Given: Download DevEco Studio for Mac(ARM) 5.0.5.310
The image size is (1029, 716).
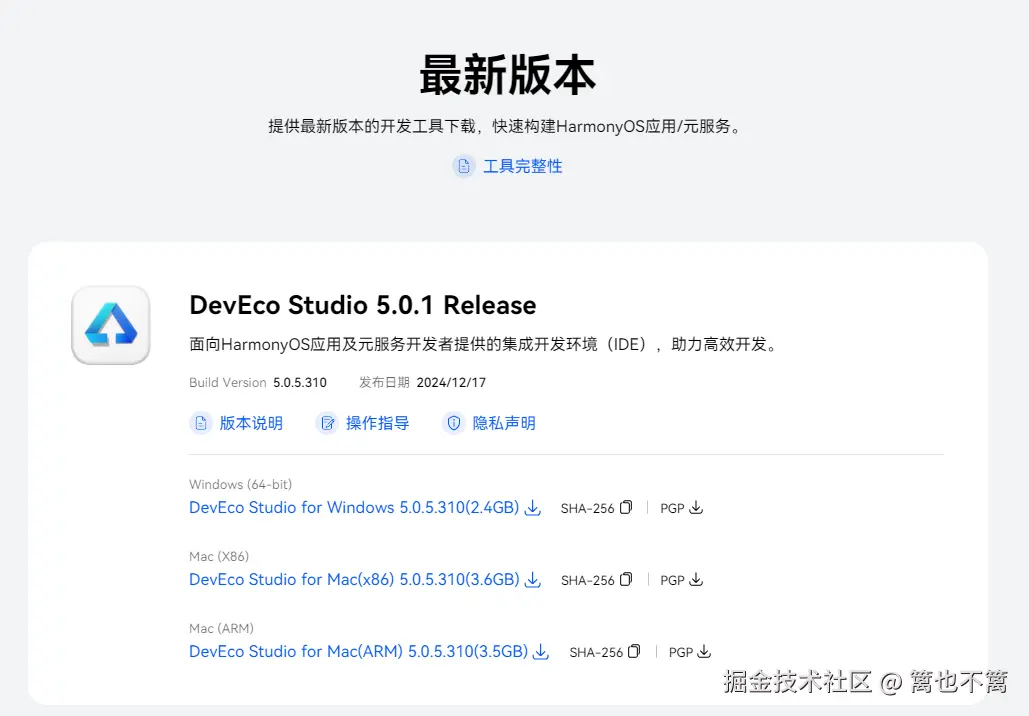Looking at the screenshot, I should point(358,652).
